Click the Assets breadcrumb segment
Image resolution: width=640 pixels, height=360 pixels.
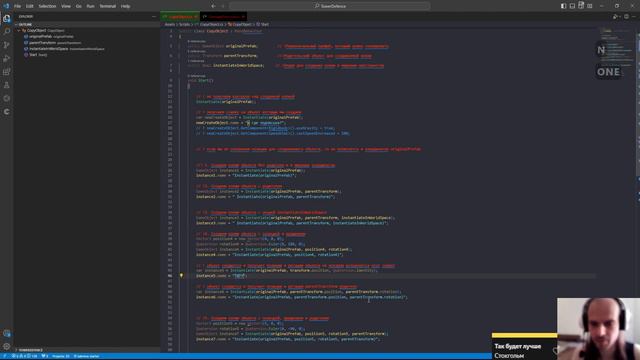(x=169, y=24)
